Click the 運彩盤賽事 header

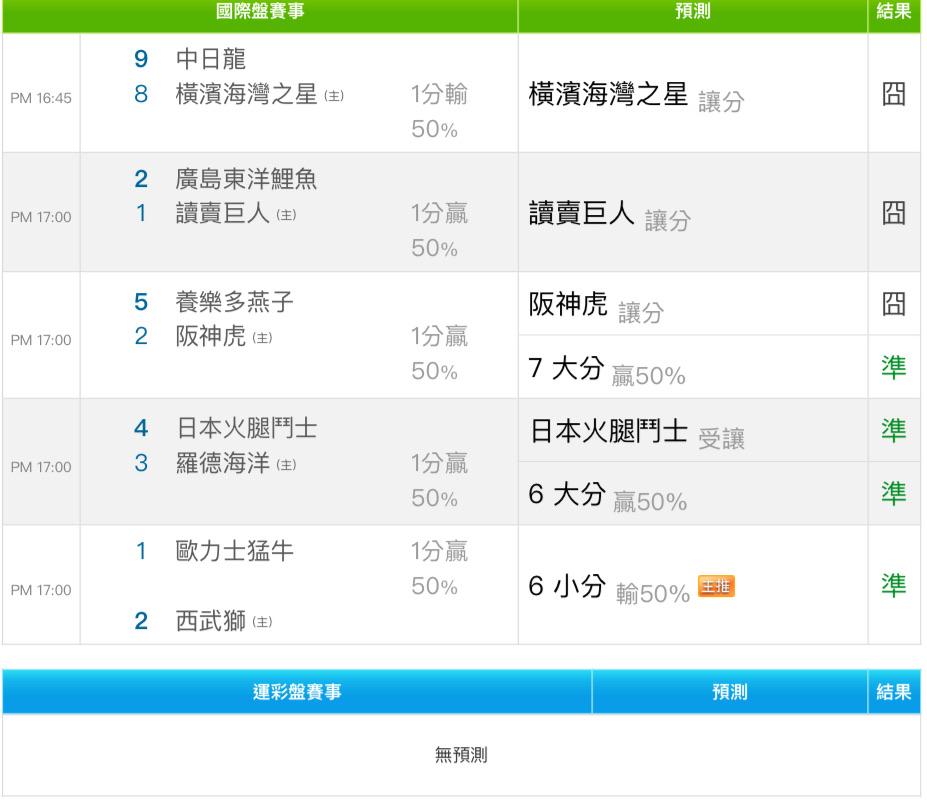(x=296, y=692)
